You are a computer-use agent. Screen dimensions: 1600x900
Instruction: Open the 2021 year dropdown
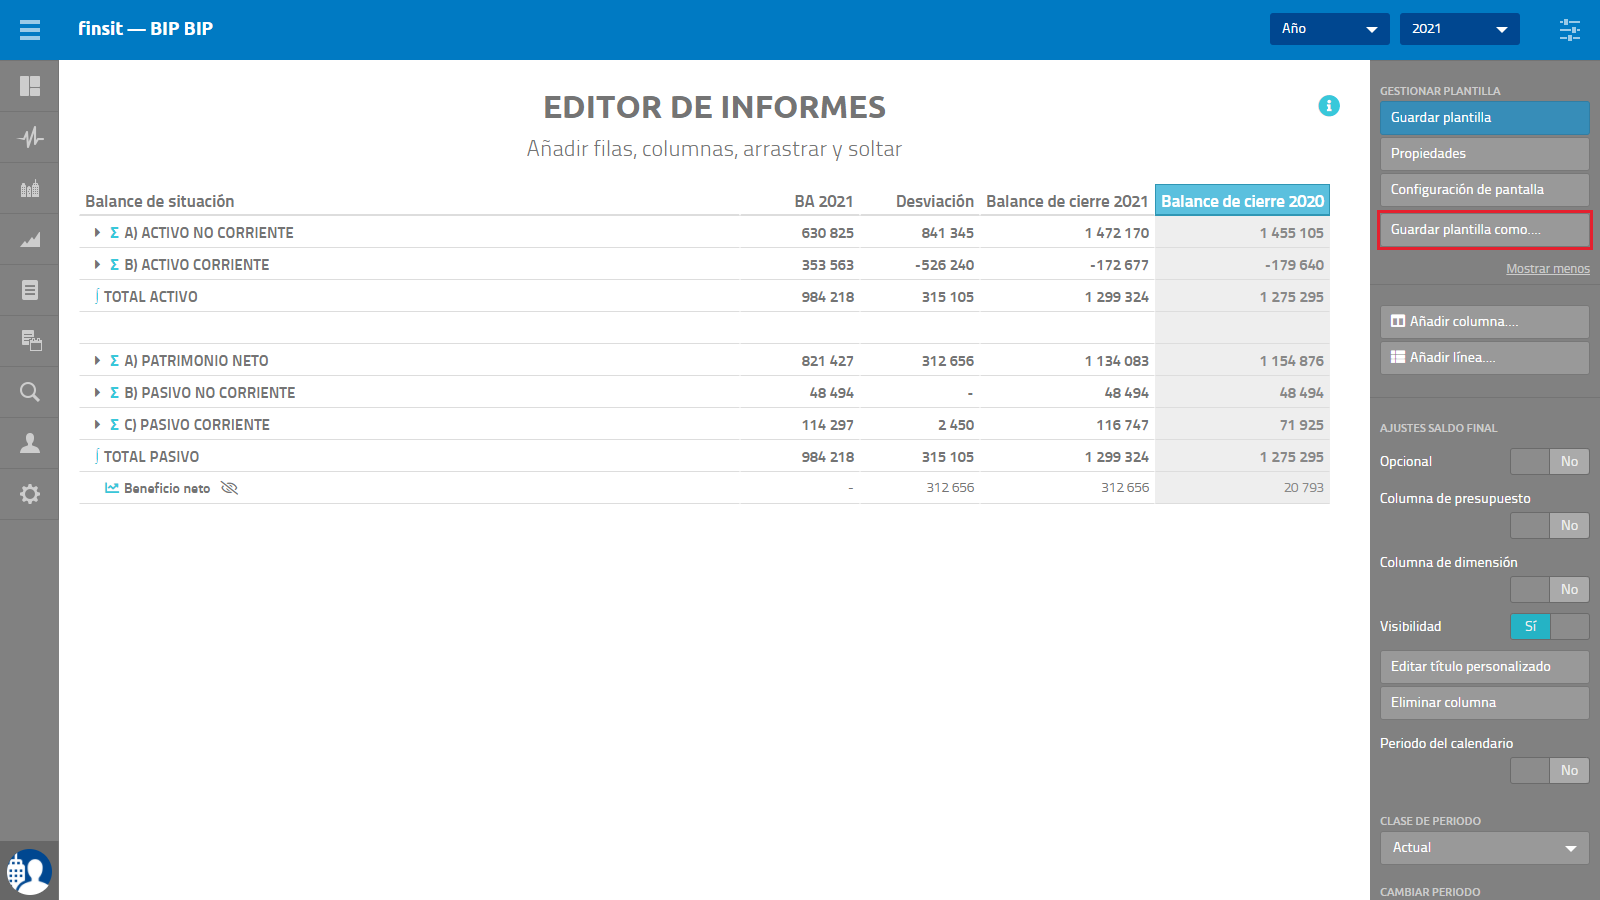point(1459,29)
